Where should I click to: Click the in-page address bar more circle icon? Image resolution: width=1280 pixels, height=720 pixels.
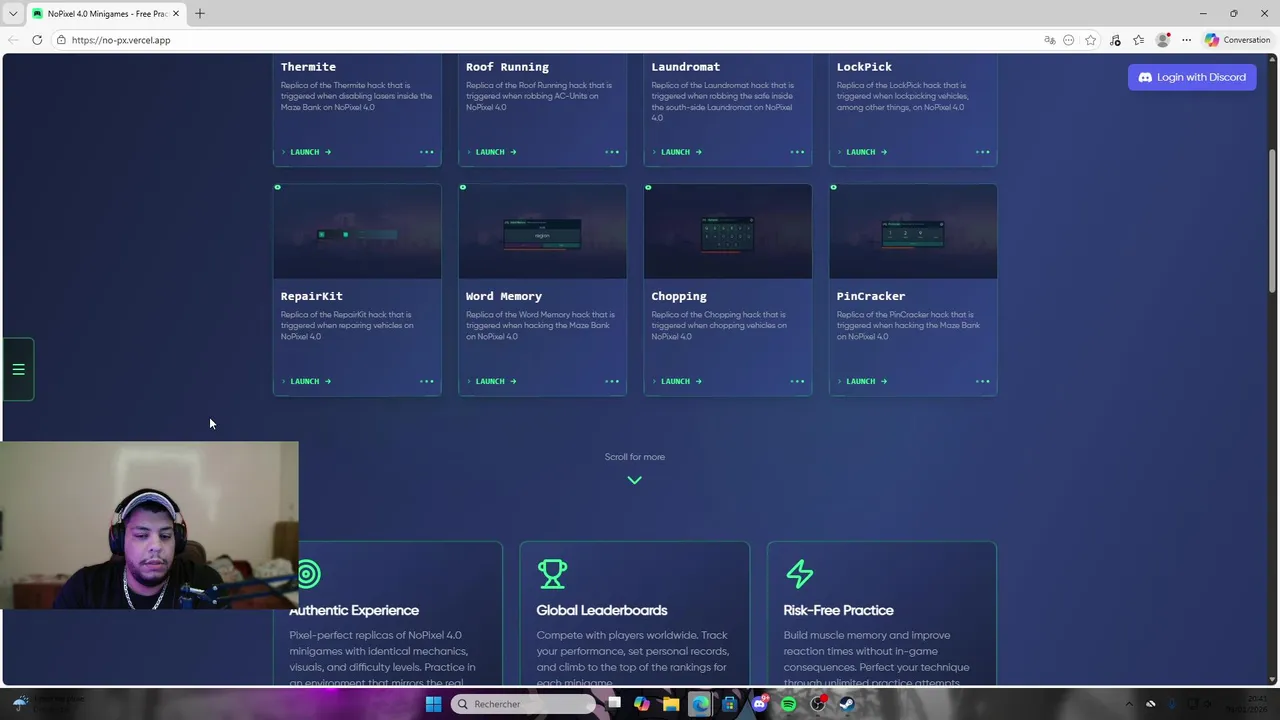coord(1069,40)
